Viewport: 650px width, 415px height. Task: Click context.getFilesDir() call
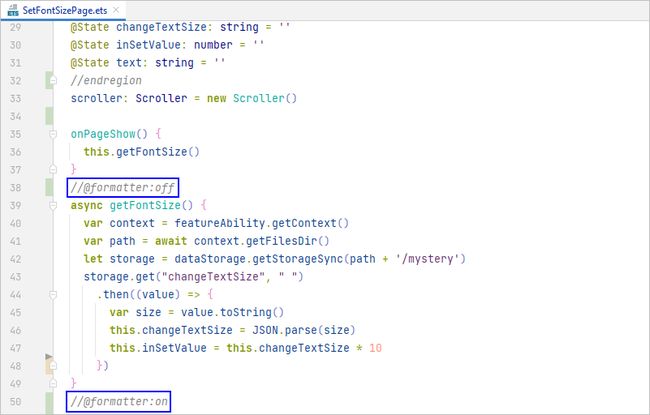261,241
